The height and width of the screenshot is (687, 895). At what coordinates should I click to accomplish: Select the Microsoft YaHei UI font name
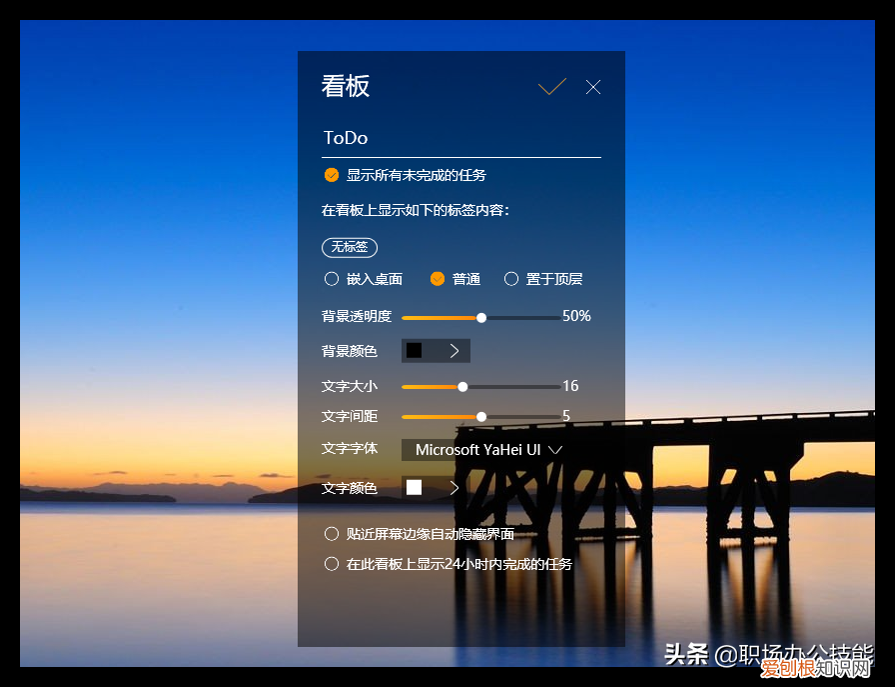pos(478,450)
